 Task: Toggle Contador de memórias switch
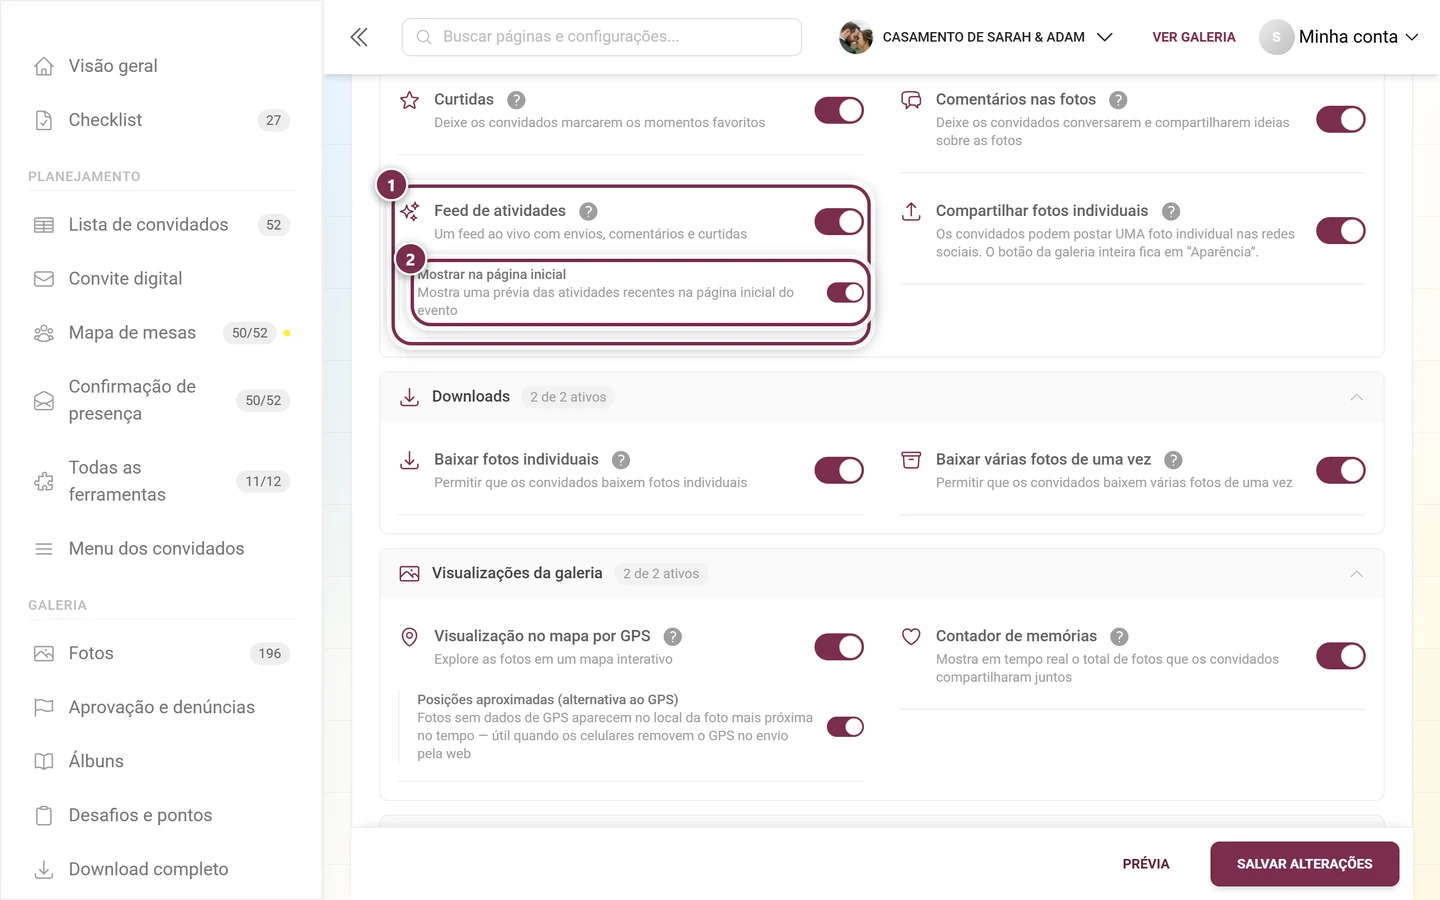point(1341,656)
